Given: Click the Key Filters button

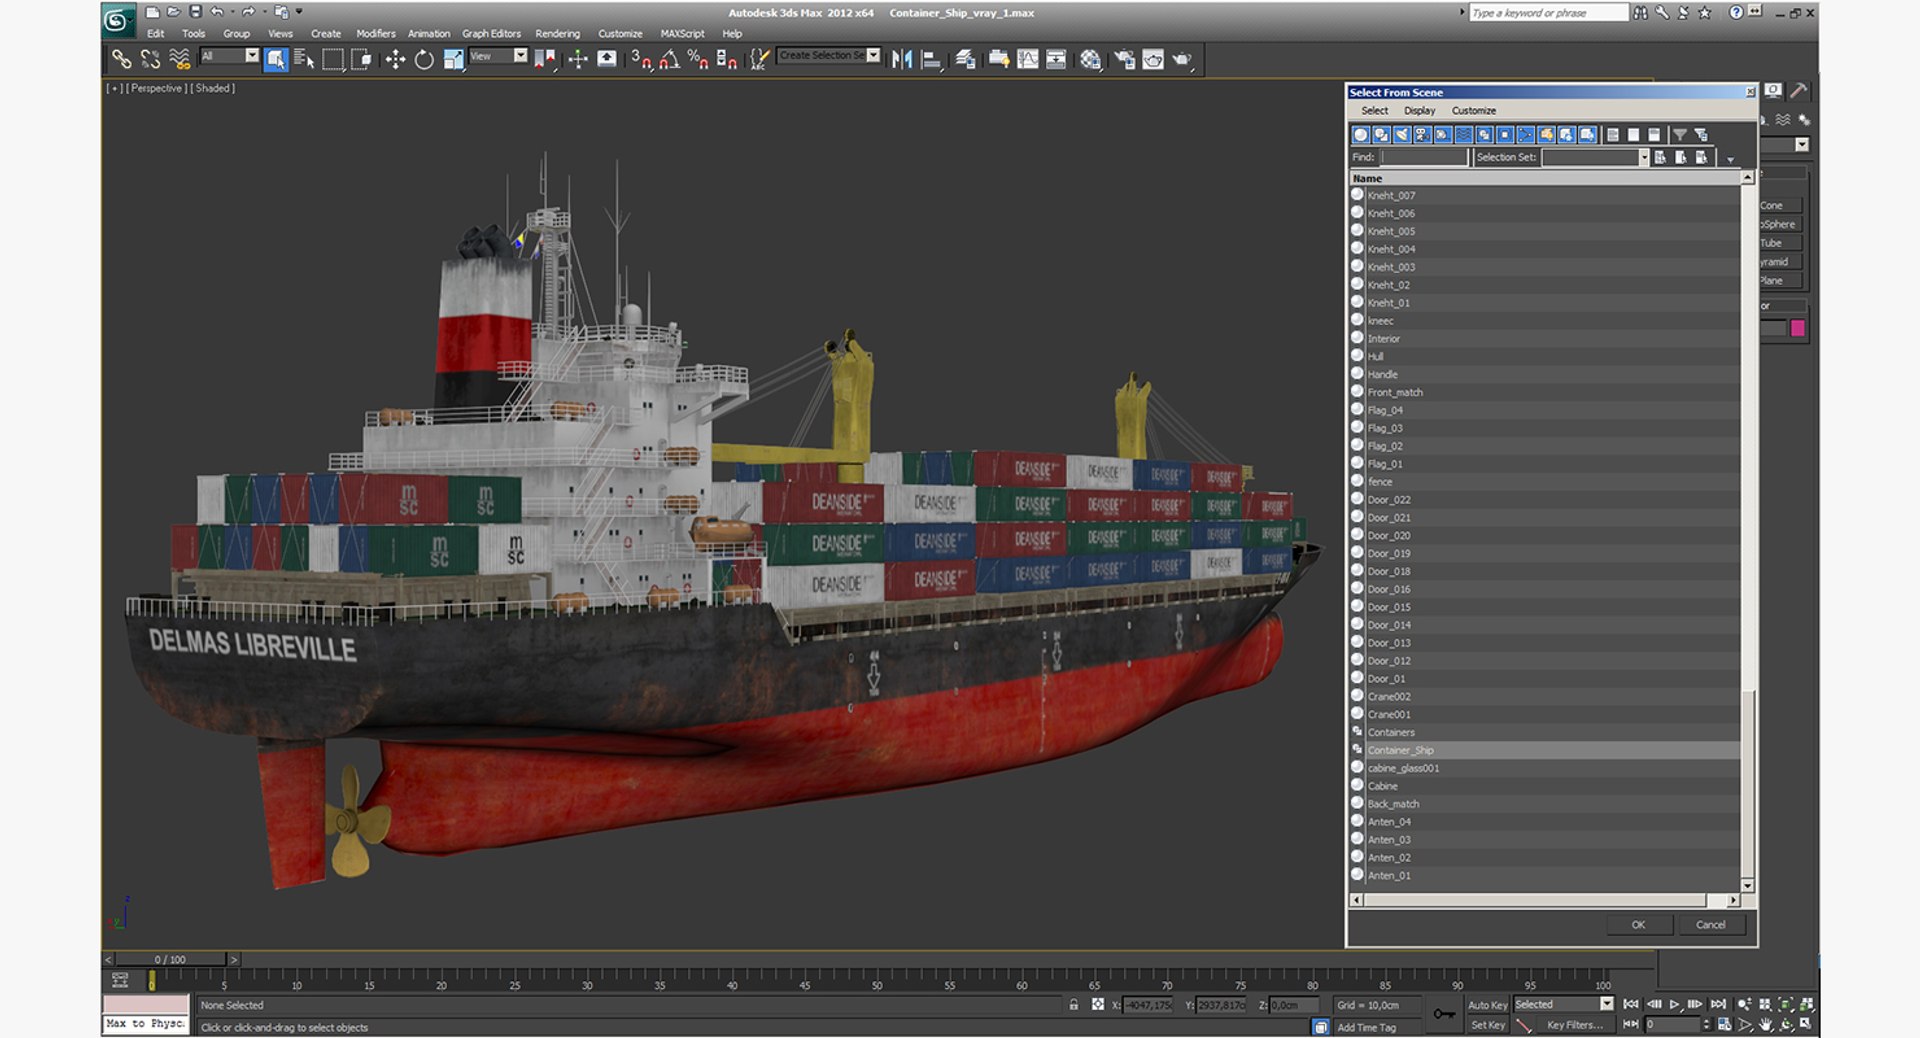Looking at the screenshot, I should (1575, 1025).
